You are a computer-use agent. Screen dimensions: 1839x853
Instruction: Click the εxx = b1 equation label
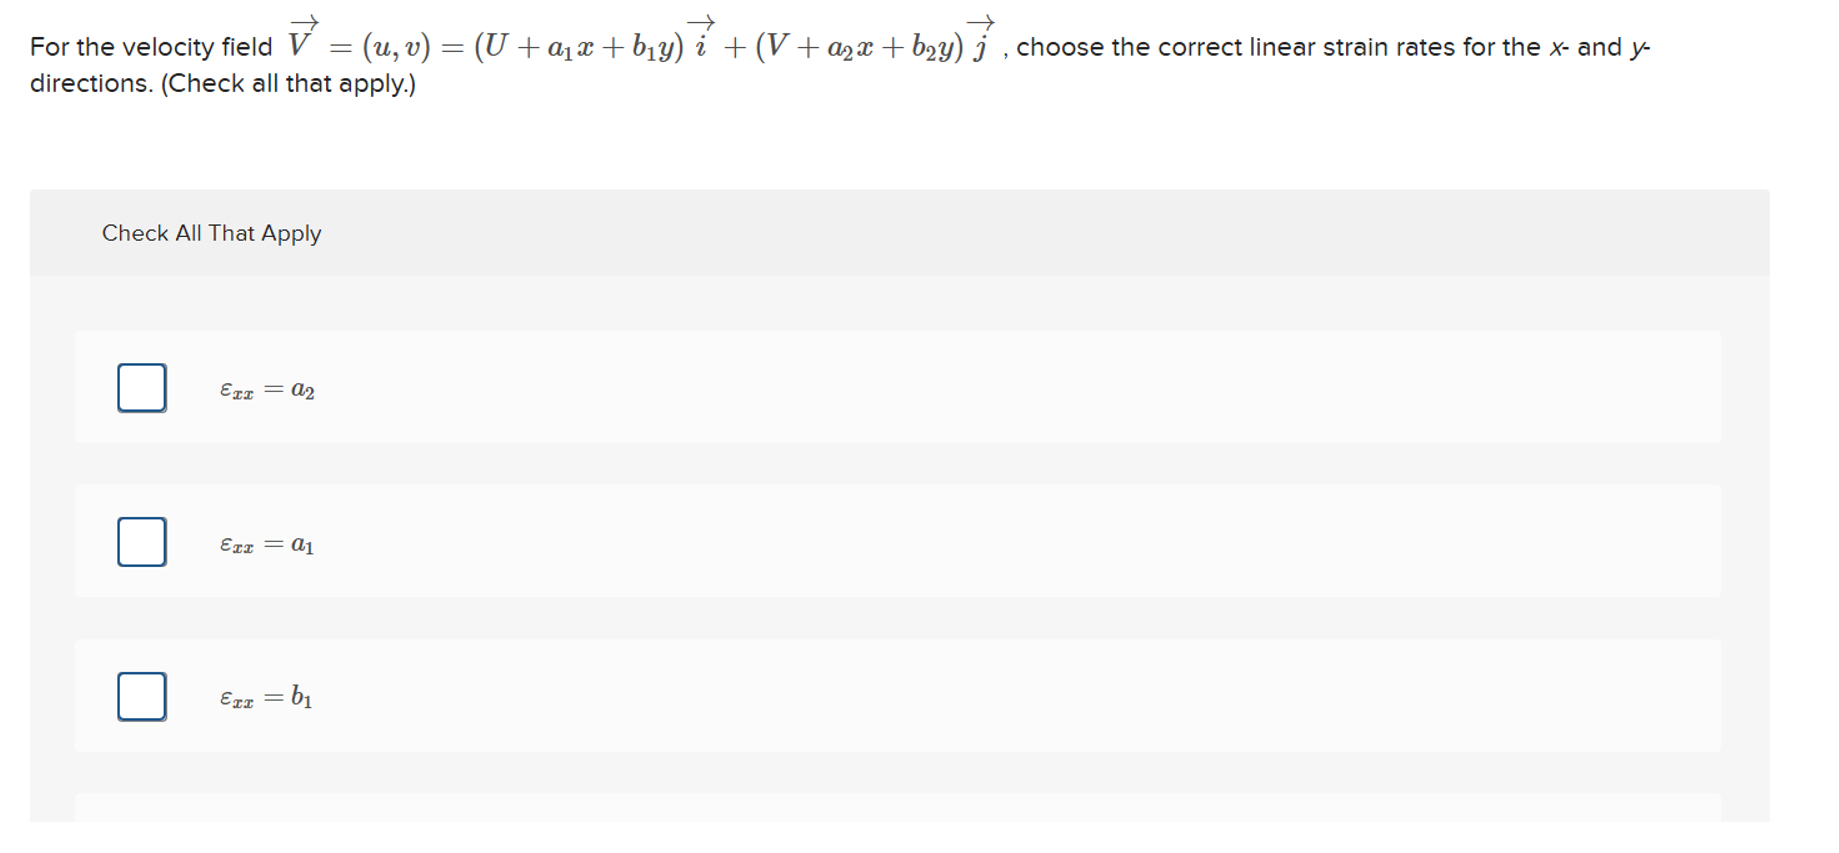click(266, 697)
